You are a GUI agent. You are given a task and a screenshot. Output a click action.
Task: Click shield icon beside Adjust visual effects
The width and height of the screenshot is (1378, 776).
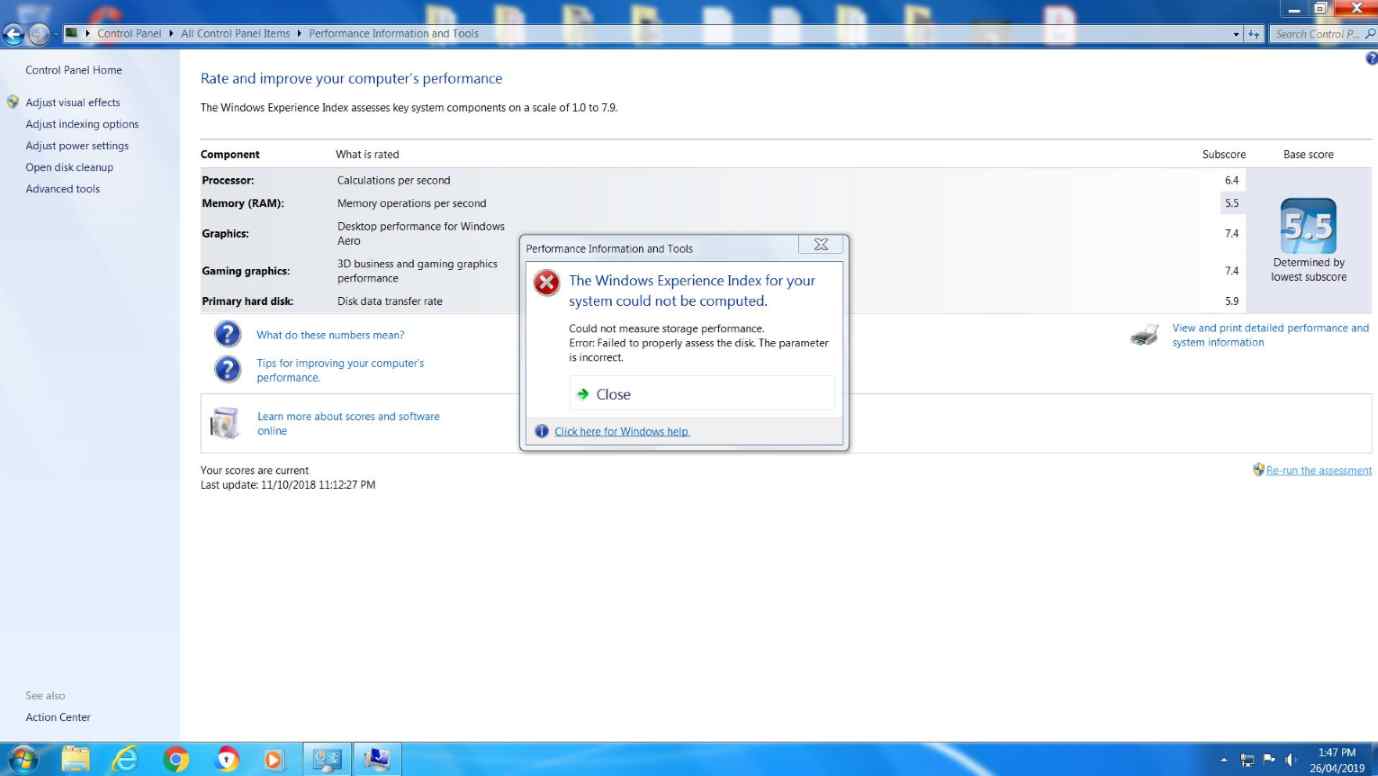13,102
